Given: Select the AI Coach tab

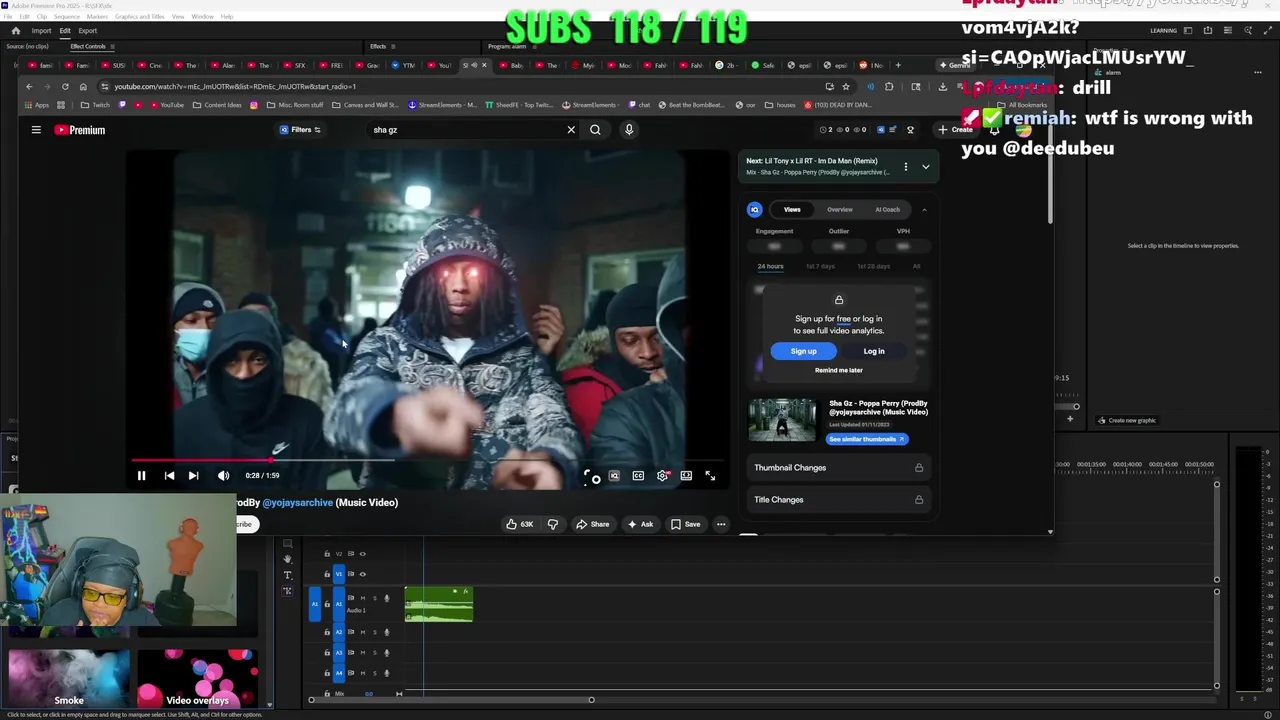Looking at the screenshot, I should coord(887,210).
